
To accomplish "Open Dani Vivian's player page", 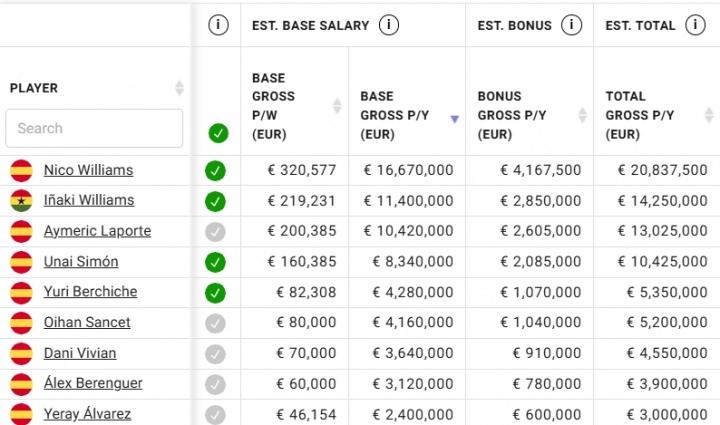I will pos(80,353).
